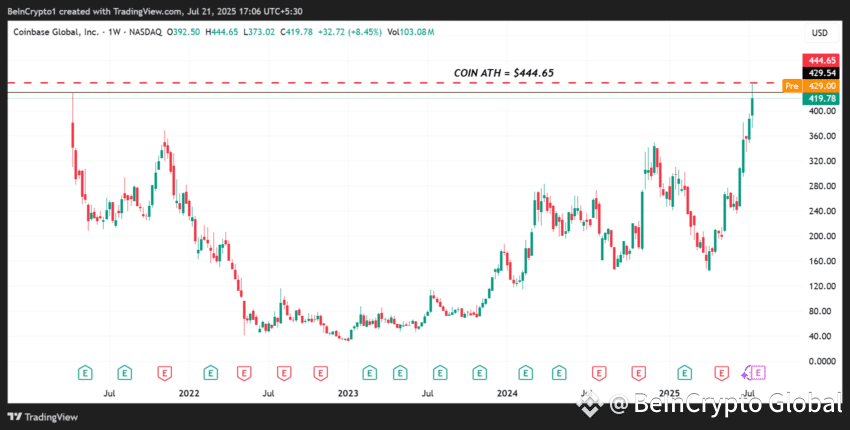Click the 80.00 price axis label

click(x=822, y=311)
